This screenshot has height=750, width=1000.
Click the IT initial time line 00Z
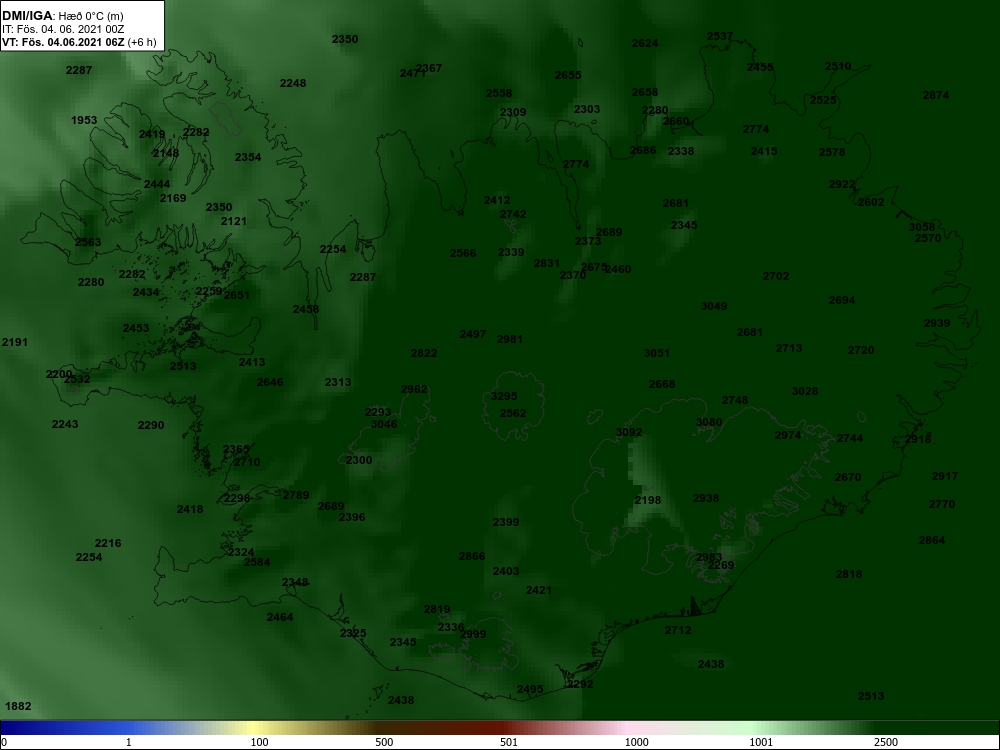coord(64,29)
